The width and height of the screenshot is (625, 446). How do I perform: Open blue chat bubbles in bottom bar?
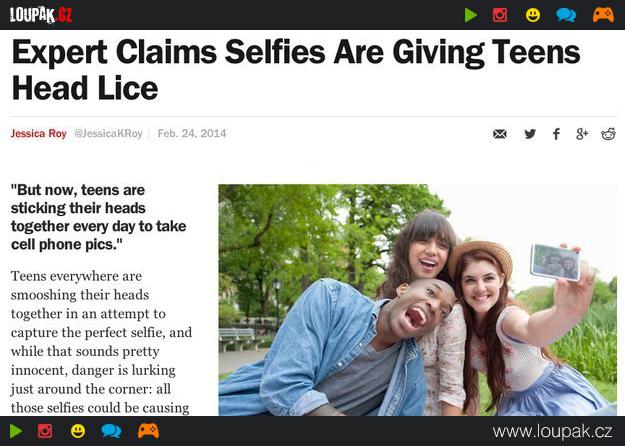[111, 431]
